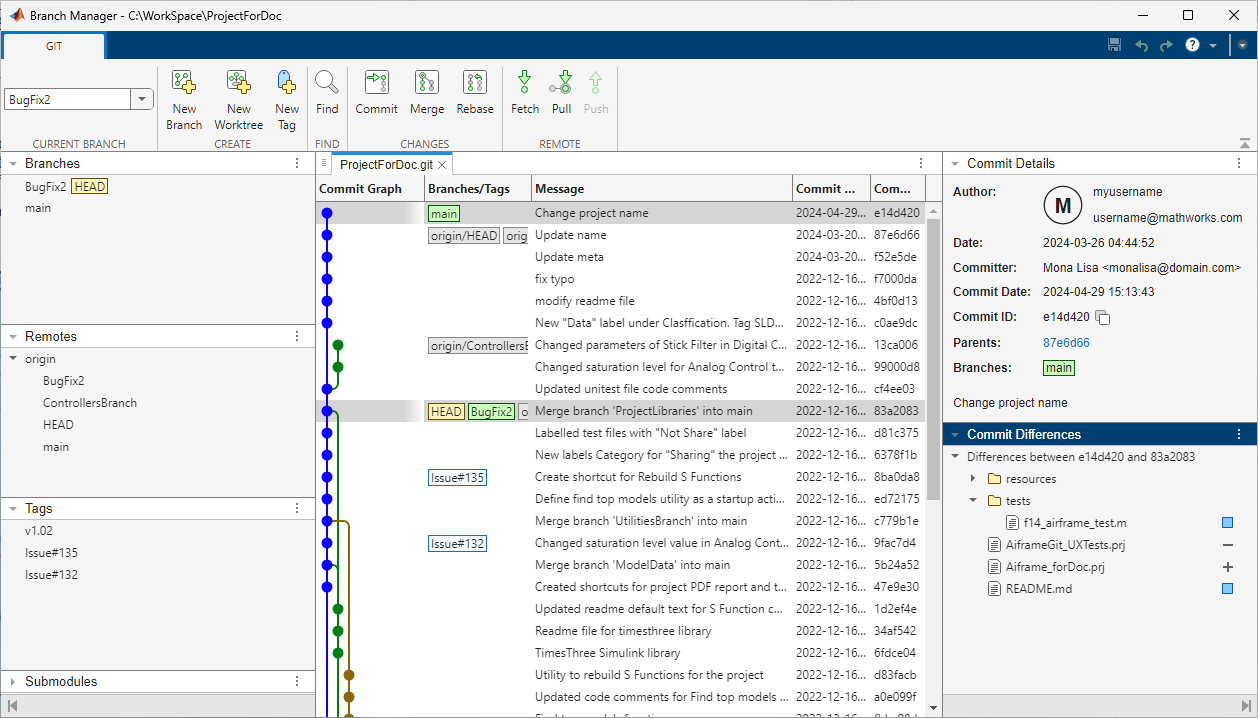
Task: Undo the last action
Action: click(1139, 44)
